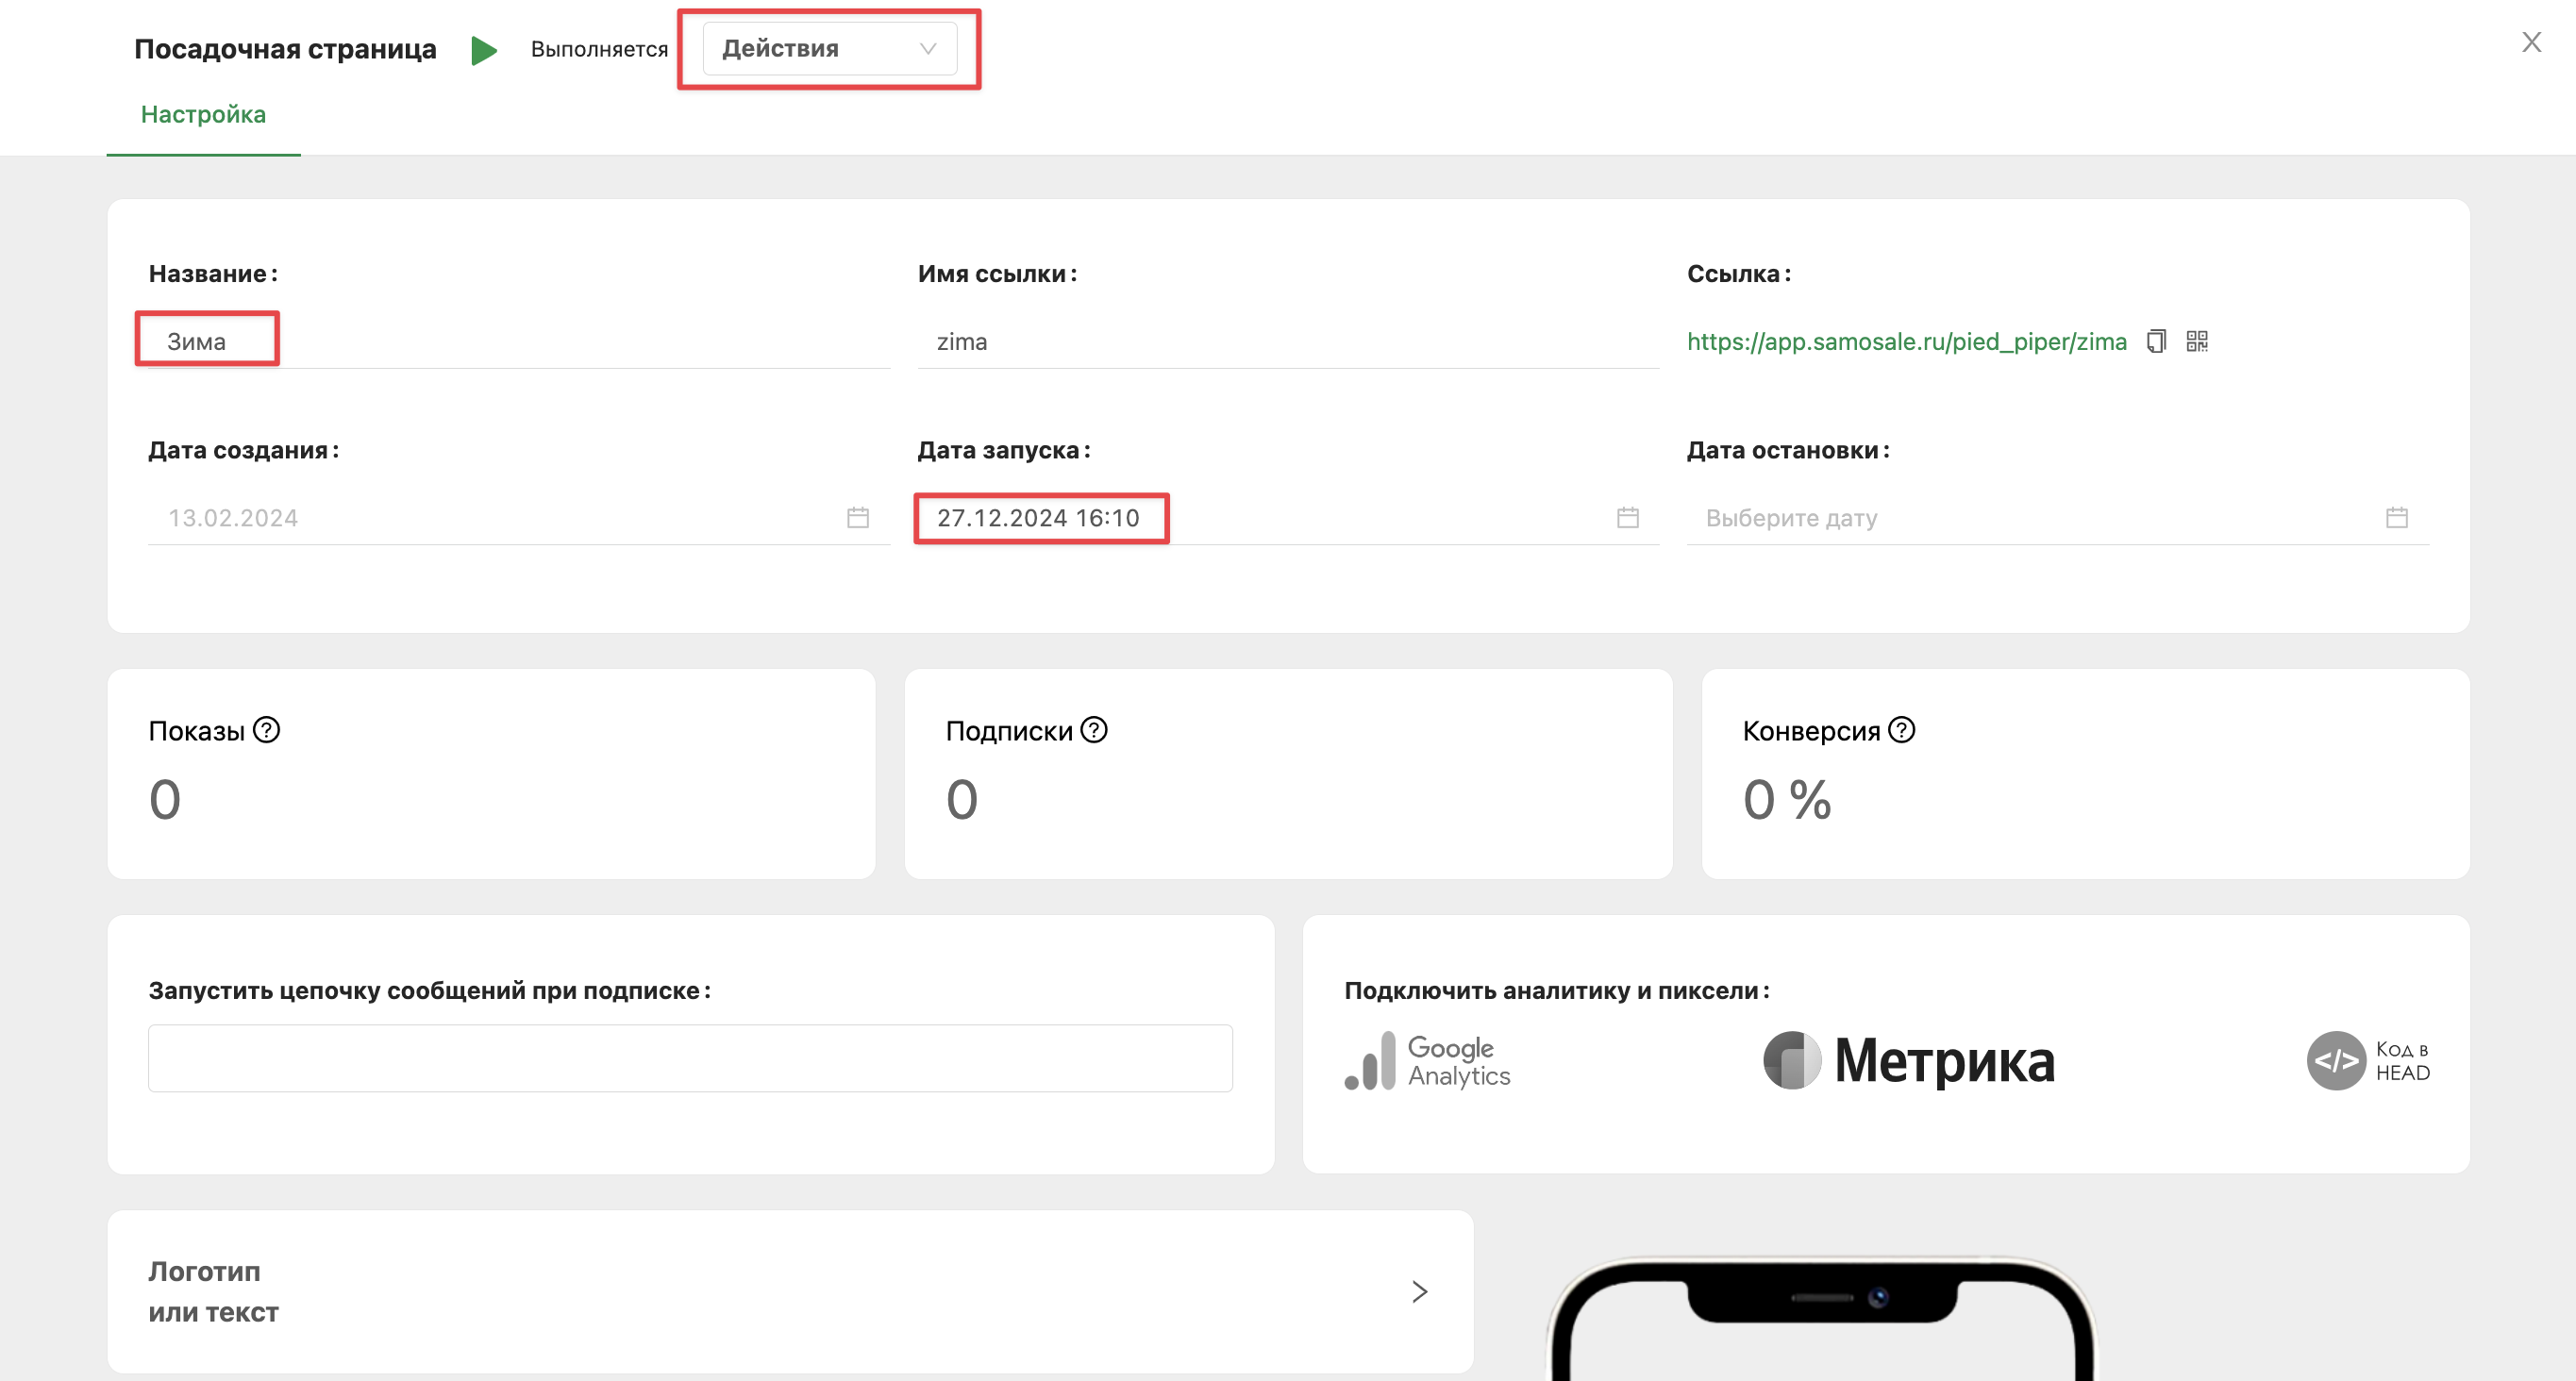Open the Действия dropdown
The height and width of the screenshot is (1381, 2576).
coord(829,49)
